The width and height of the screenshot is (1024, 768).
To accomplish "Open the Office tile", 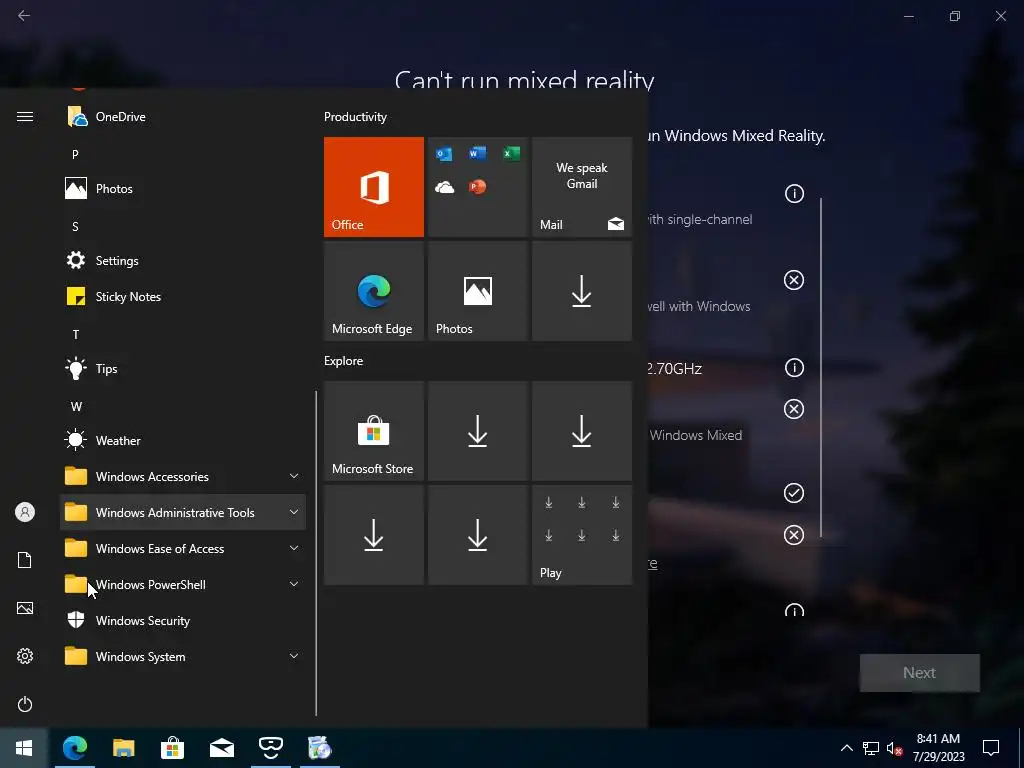I will [374, 187].
